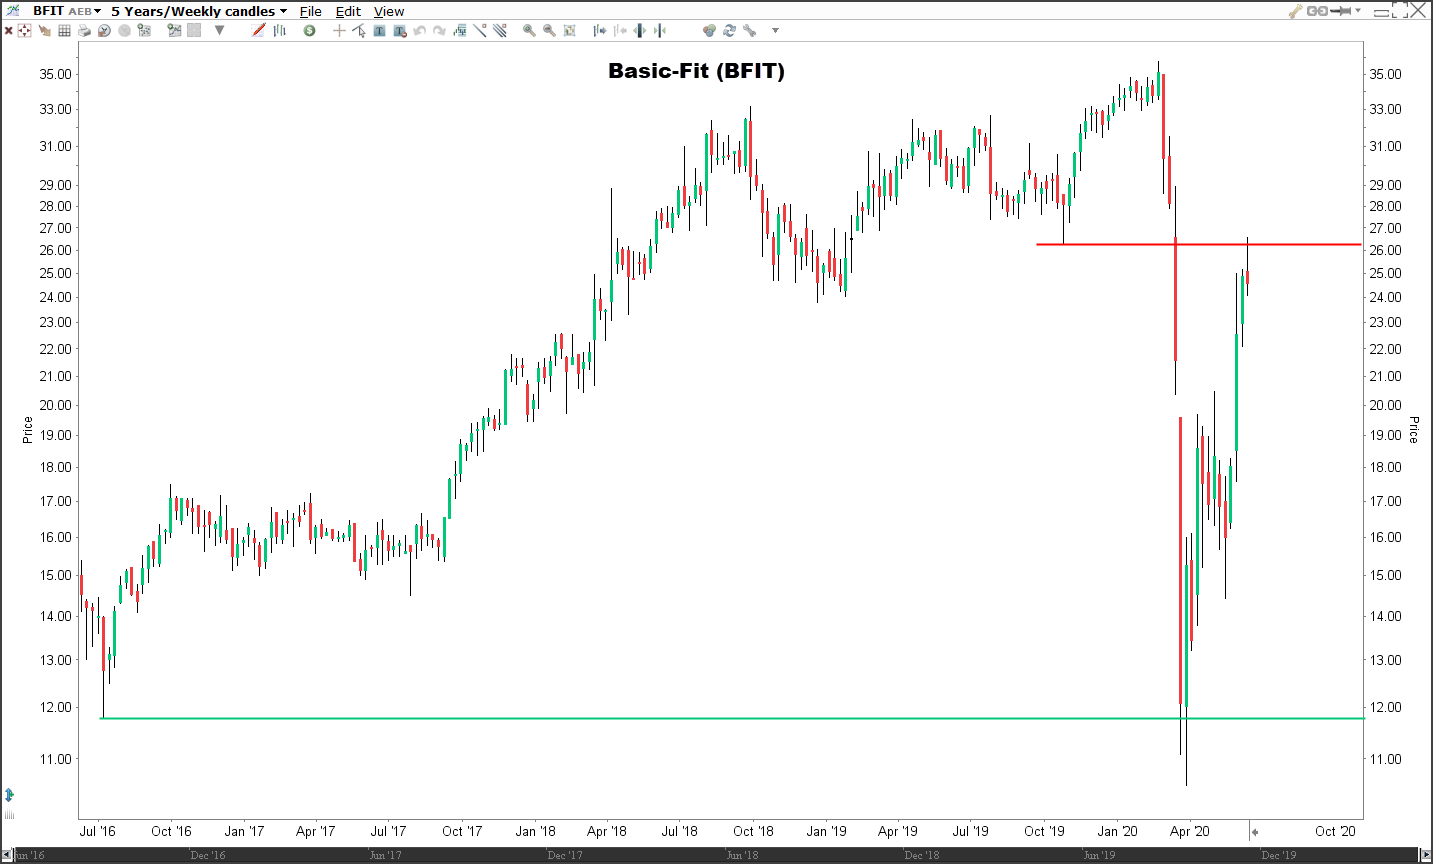
Task: Click the gold wrench settings icon
Action: click(x=1296, y=11)
